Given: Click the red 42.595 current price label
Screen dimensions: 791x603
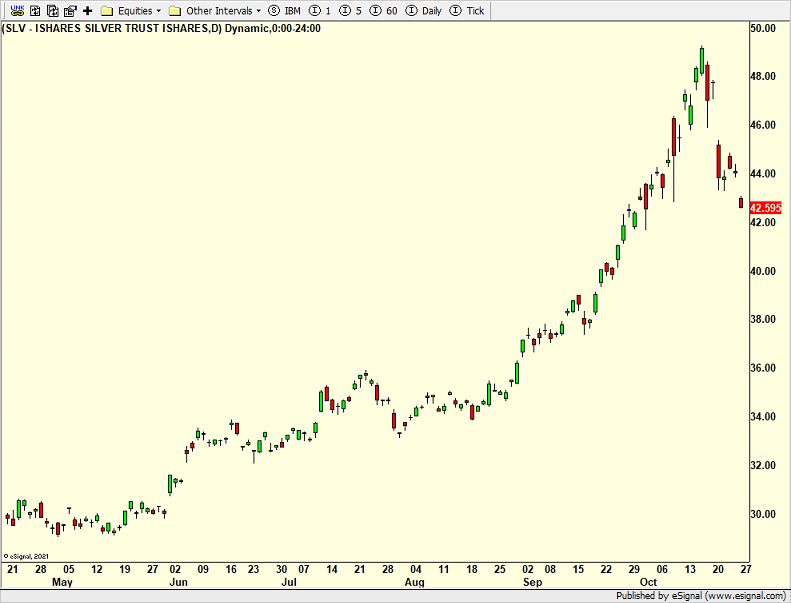Looking at the screenshot, I should [765, 207].
